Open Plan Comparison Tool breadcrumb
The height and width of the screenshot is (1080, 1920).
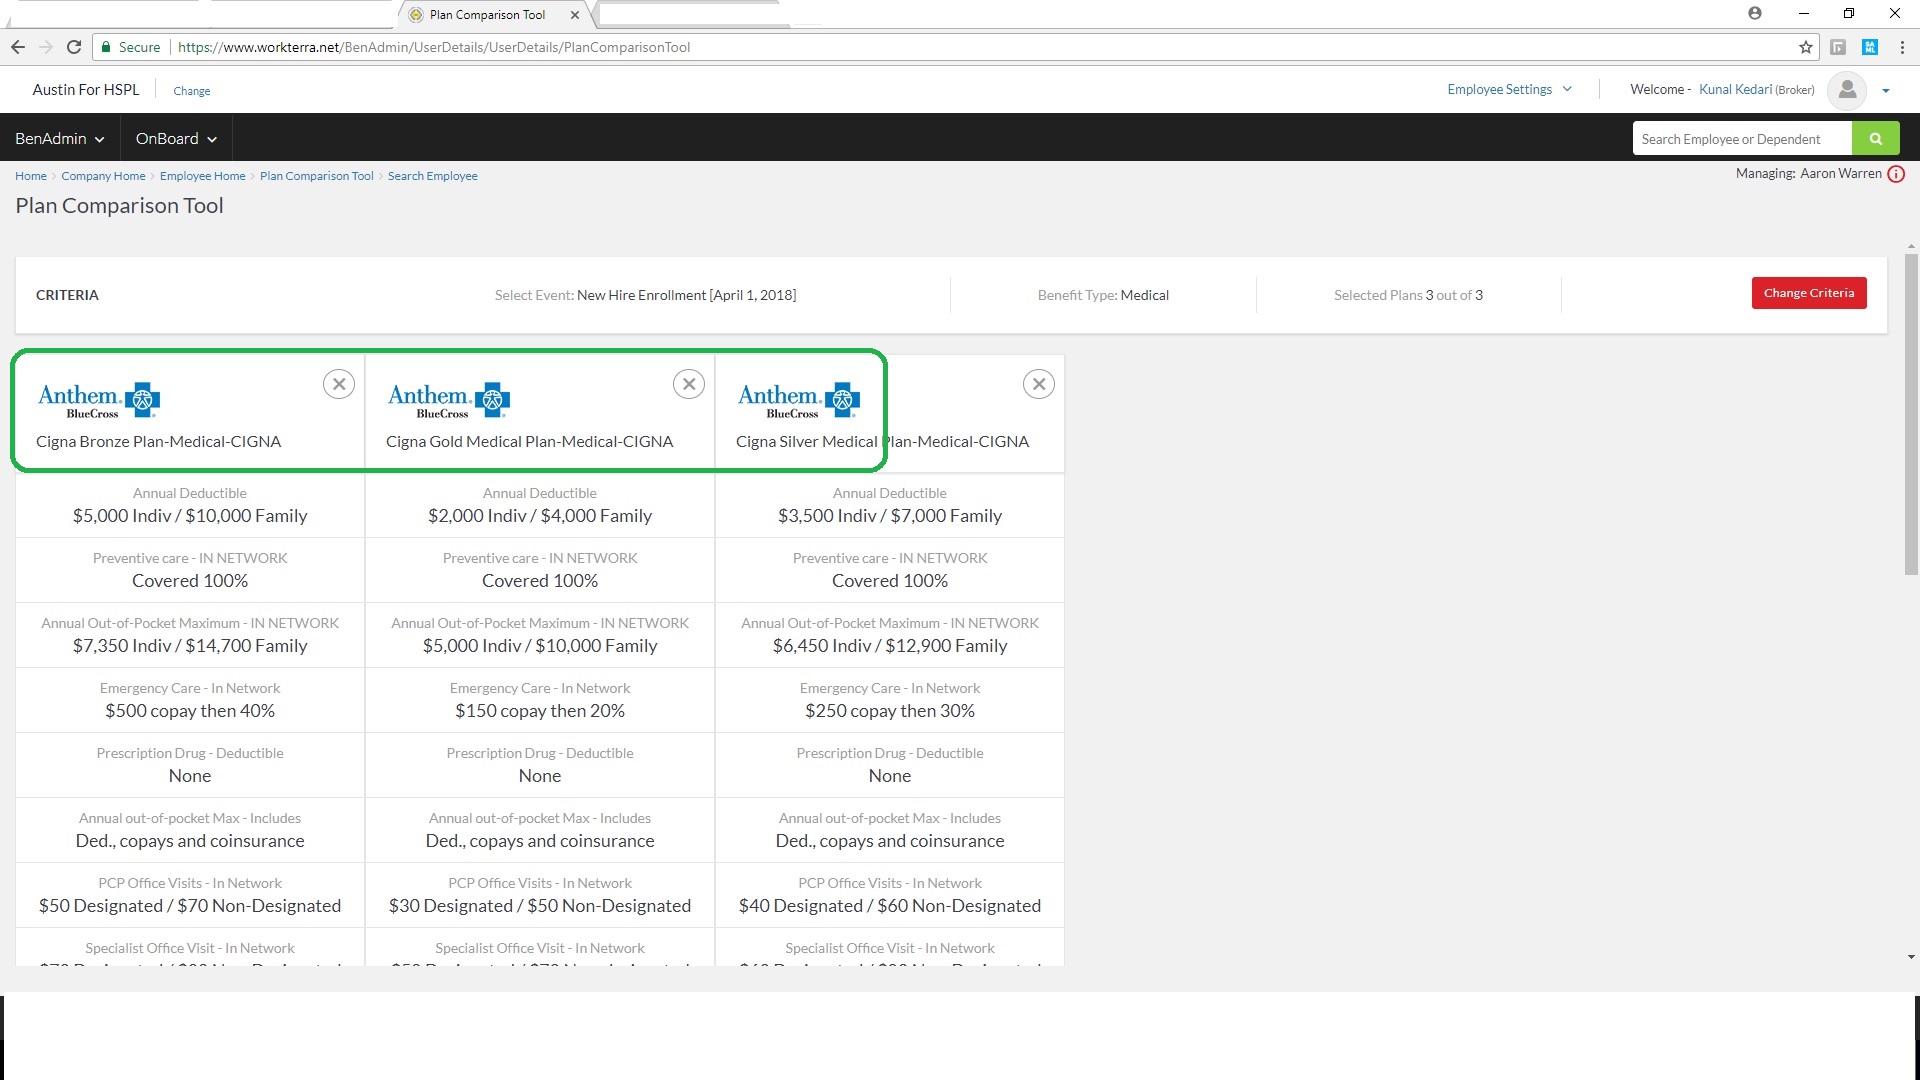click(316, 176)
